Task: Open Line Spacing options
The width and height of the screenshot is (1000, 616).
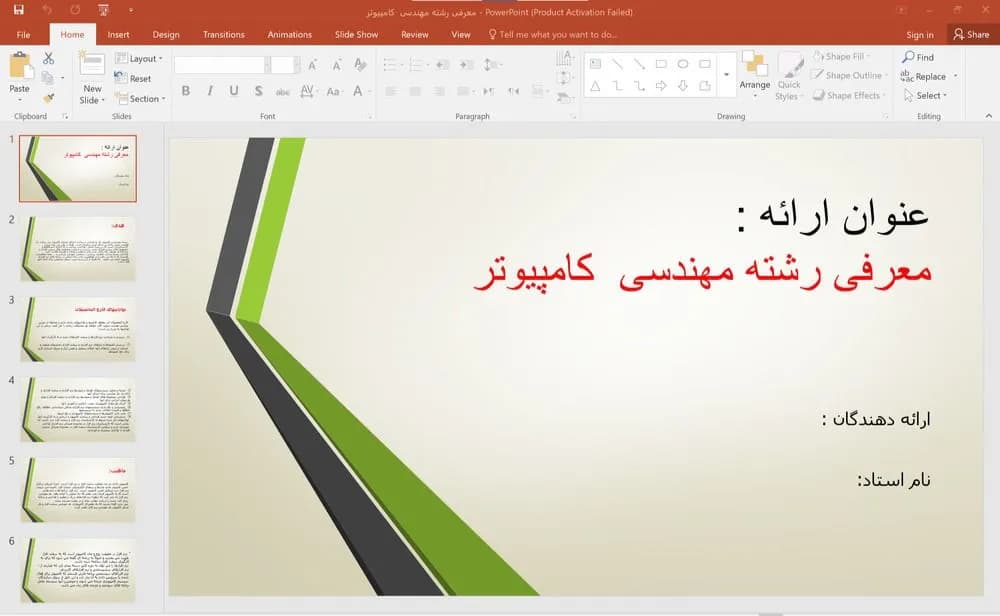Action: coord(492,64)
